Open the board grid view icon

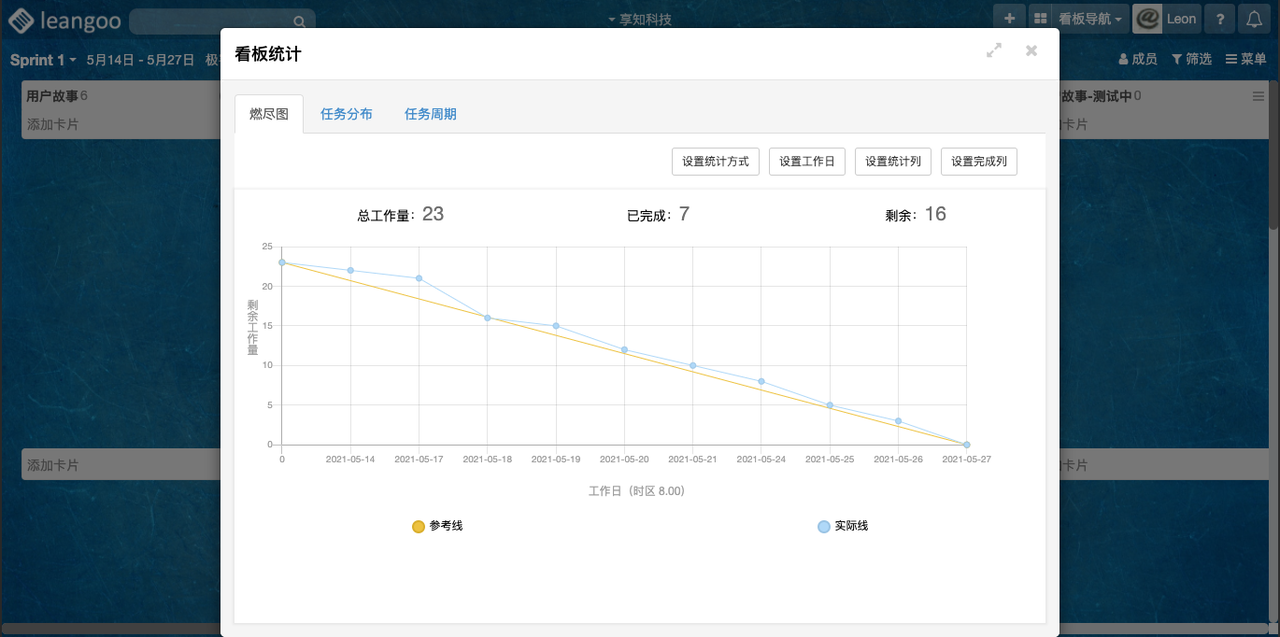(x=1040, y=19)
